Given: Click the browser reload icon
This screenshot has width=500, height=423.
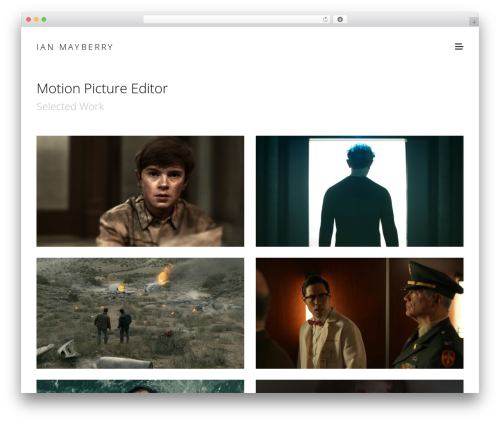Looking at the screenshot, I should pyautogui.click(x=325, y=20).
